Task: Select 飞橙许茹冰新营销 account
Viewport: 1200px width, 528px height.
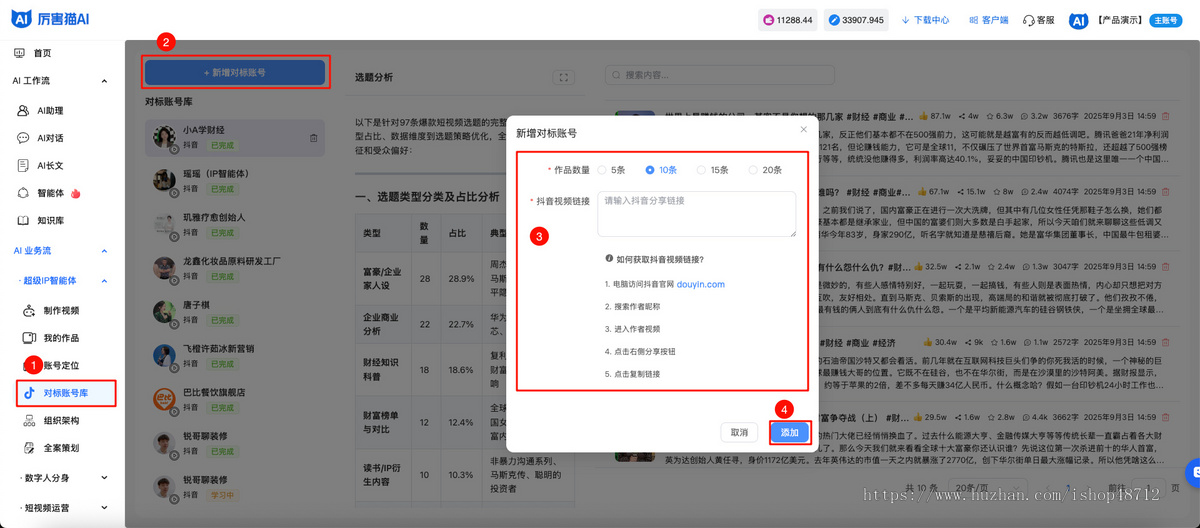Action: [235, 356]
